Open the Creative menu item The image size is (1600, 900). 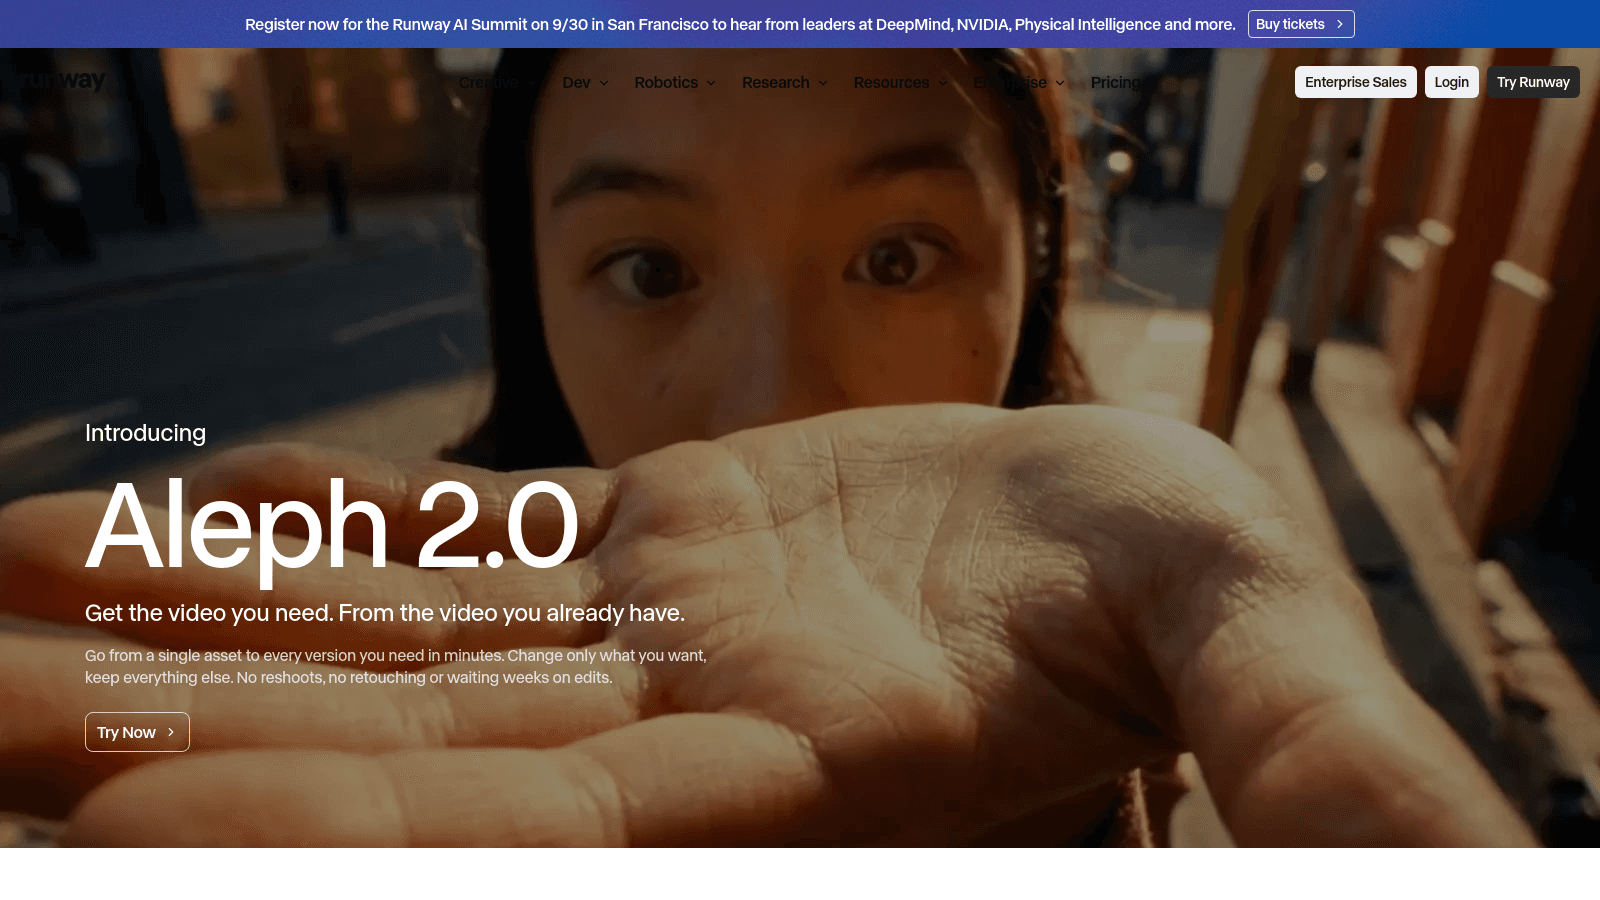tap(489, 82)
